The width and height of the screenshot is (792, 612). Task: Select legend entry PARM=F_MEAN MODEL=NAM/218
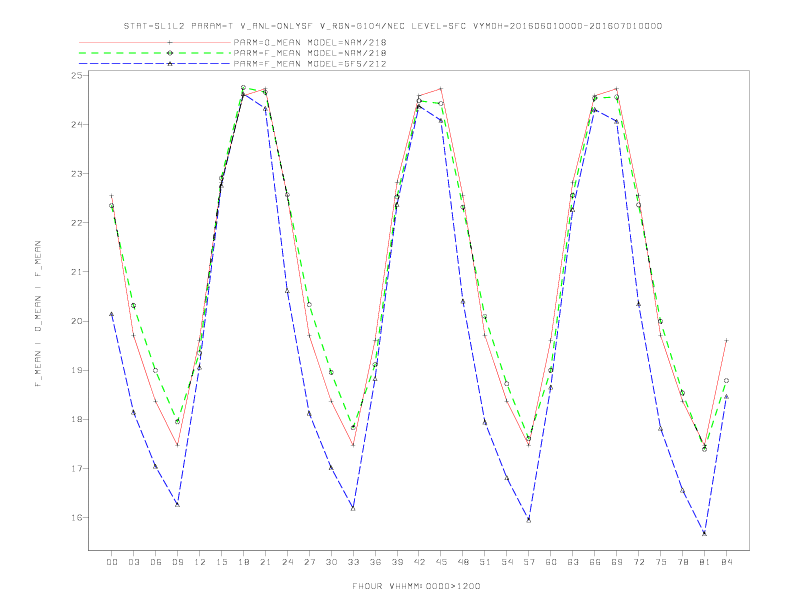click(310, 53)
